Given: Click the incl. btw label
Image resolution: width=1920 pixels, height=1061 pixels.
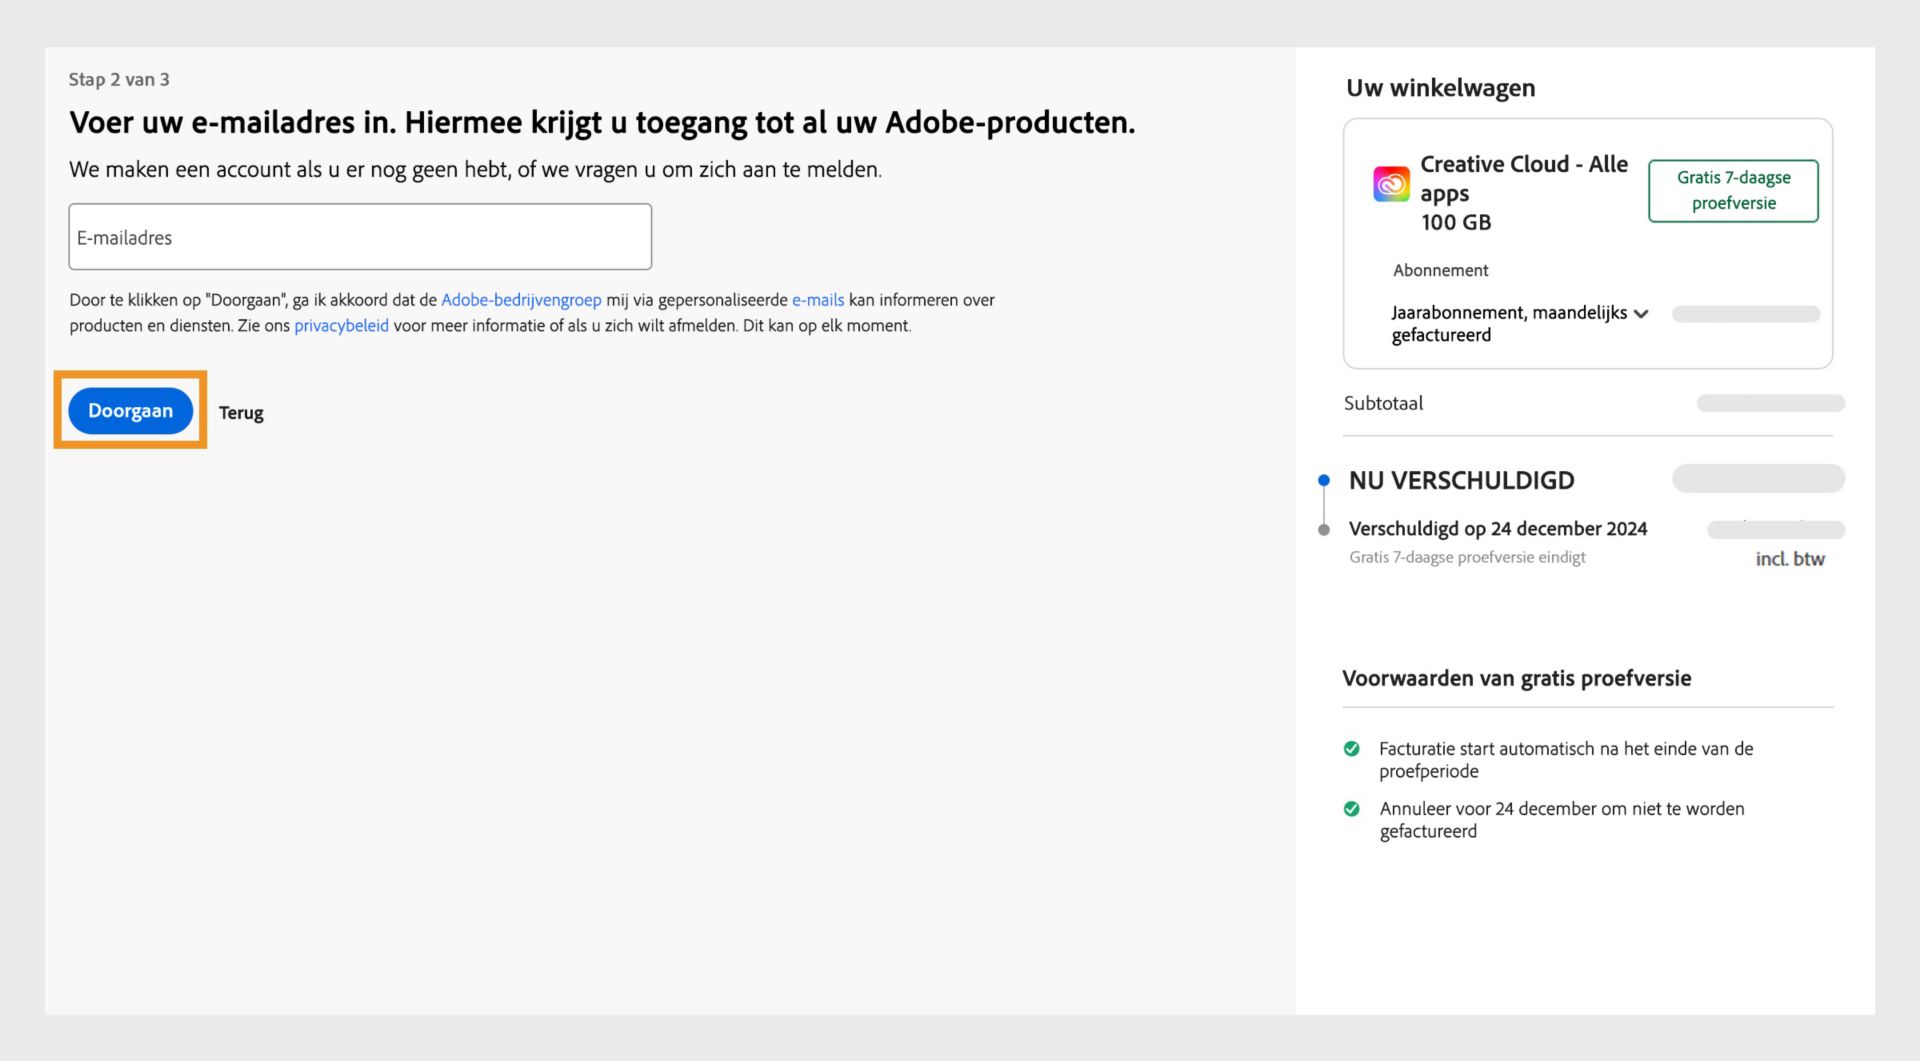Looking at the screenshot, I should pos(1790,559).
